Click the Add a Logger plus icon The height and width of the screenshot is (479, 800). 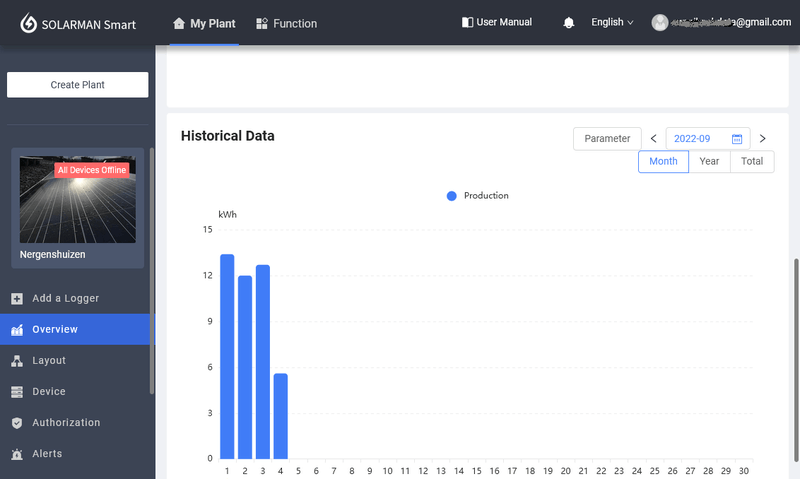coord(17,298)
